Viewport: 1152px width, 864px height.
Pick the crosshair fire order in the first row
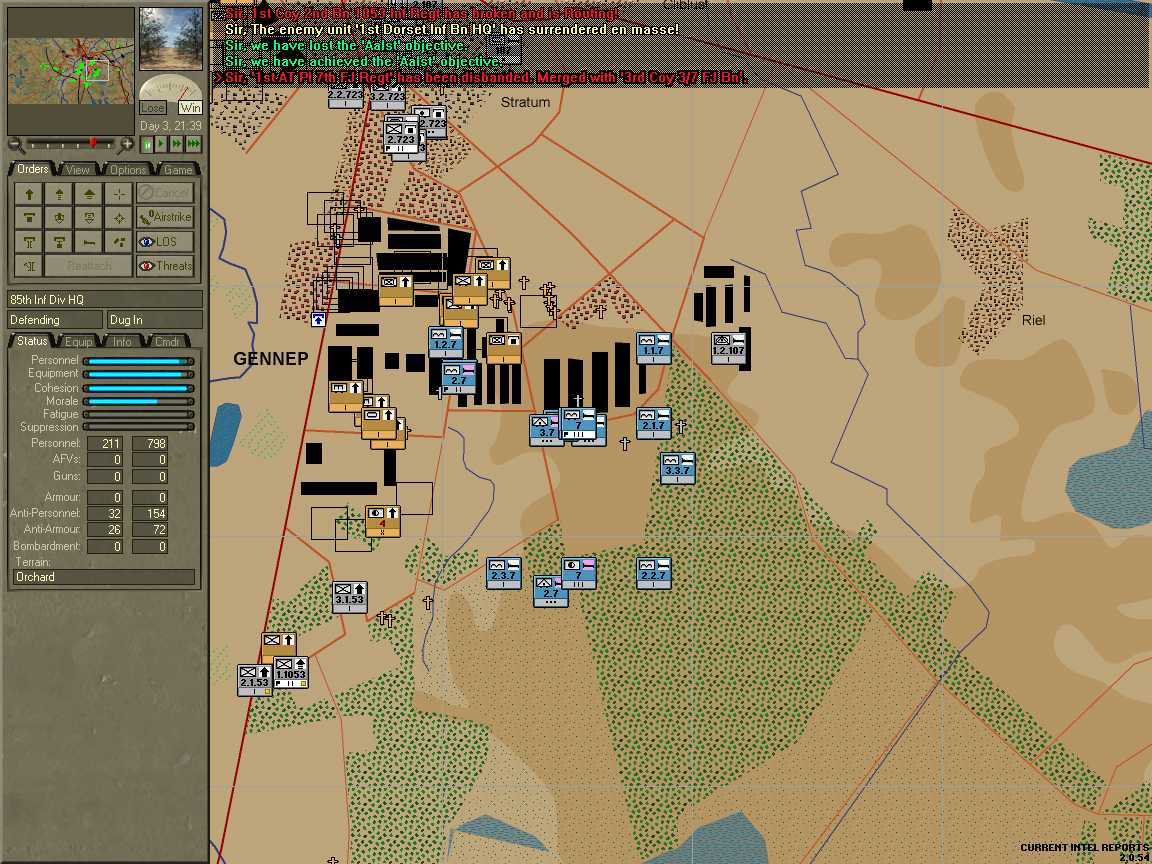coord(119,193)
